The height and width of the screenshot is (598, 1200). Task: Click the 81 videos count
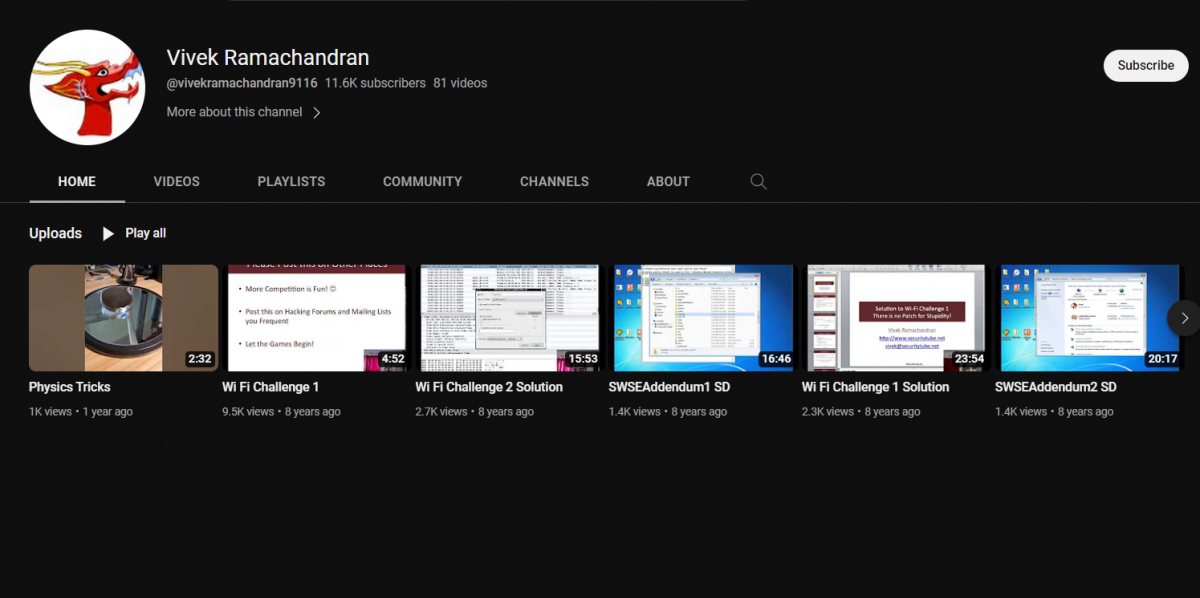(460, 83)
